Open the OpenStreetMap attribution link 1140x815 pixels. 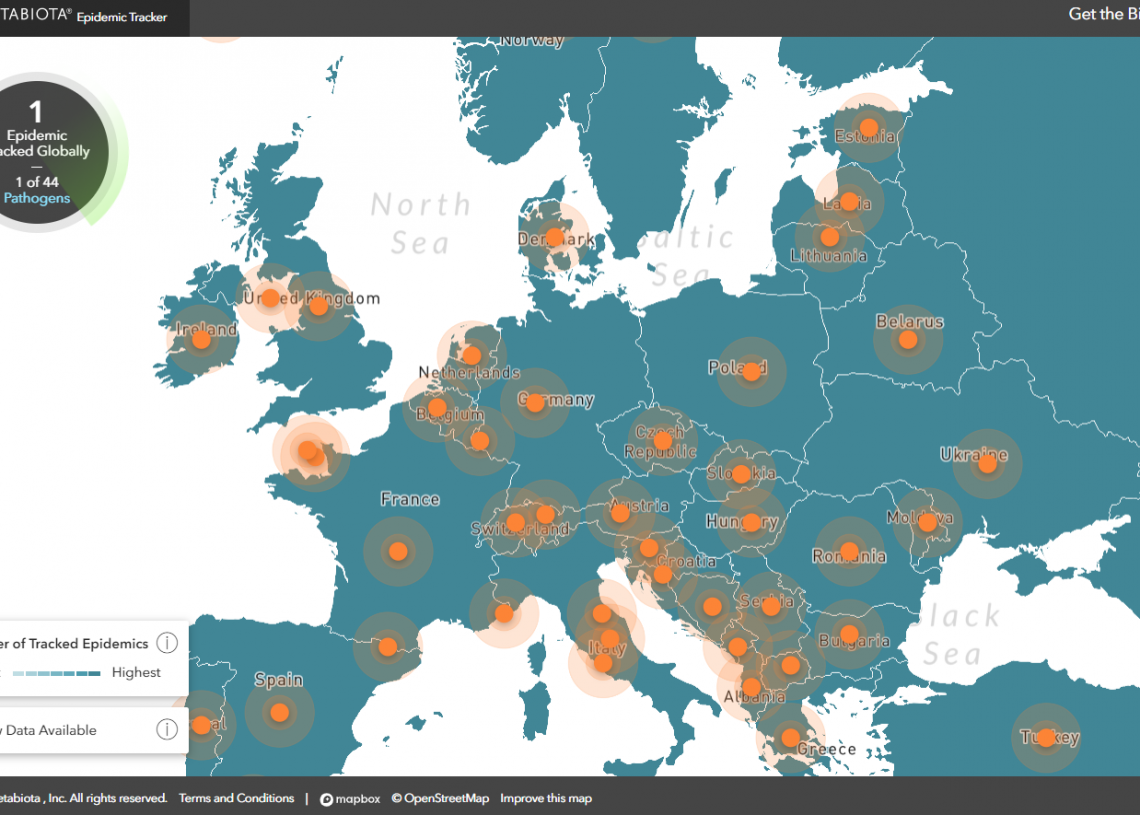coord(440,798)
